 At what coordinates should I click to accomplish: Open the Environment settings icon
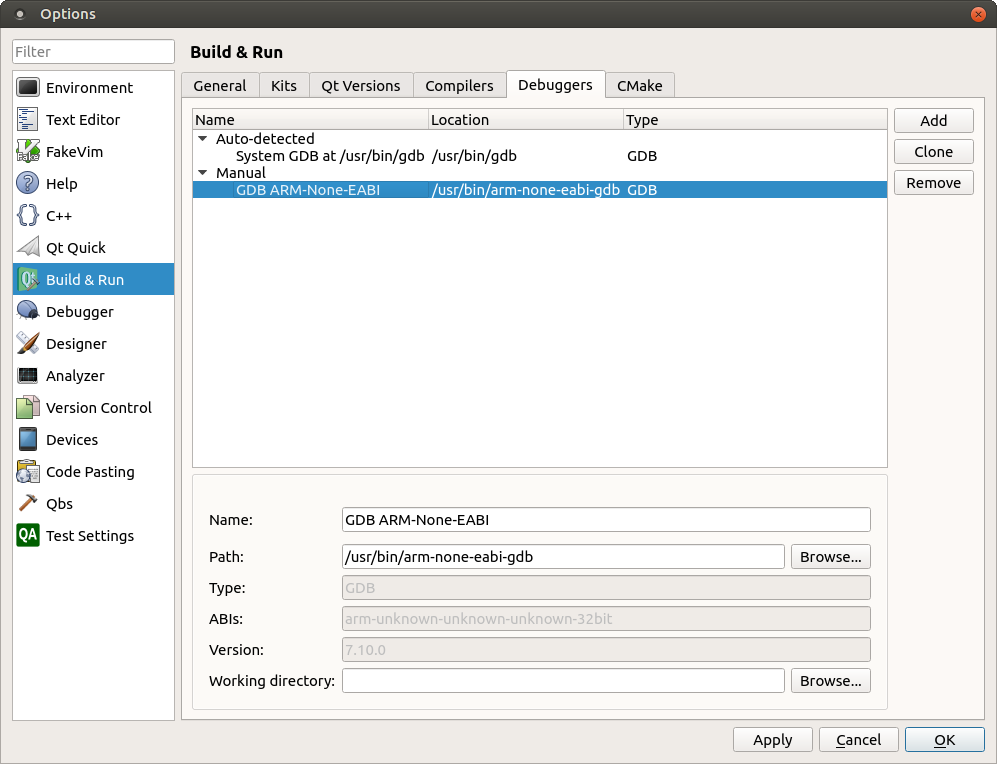tap(28, 88)
